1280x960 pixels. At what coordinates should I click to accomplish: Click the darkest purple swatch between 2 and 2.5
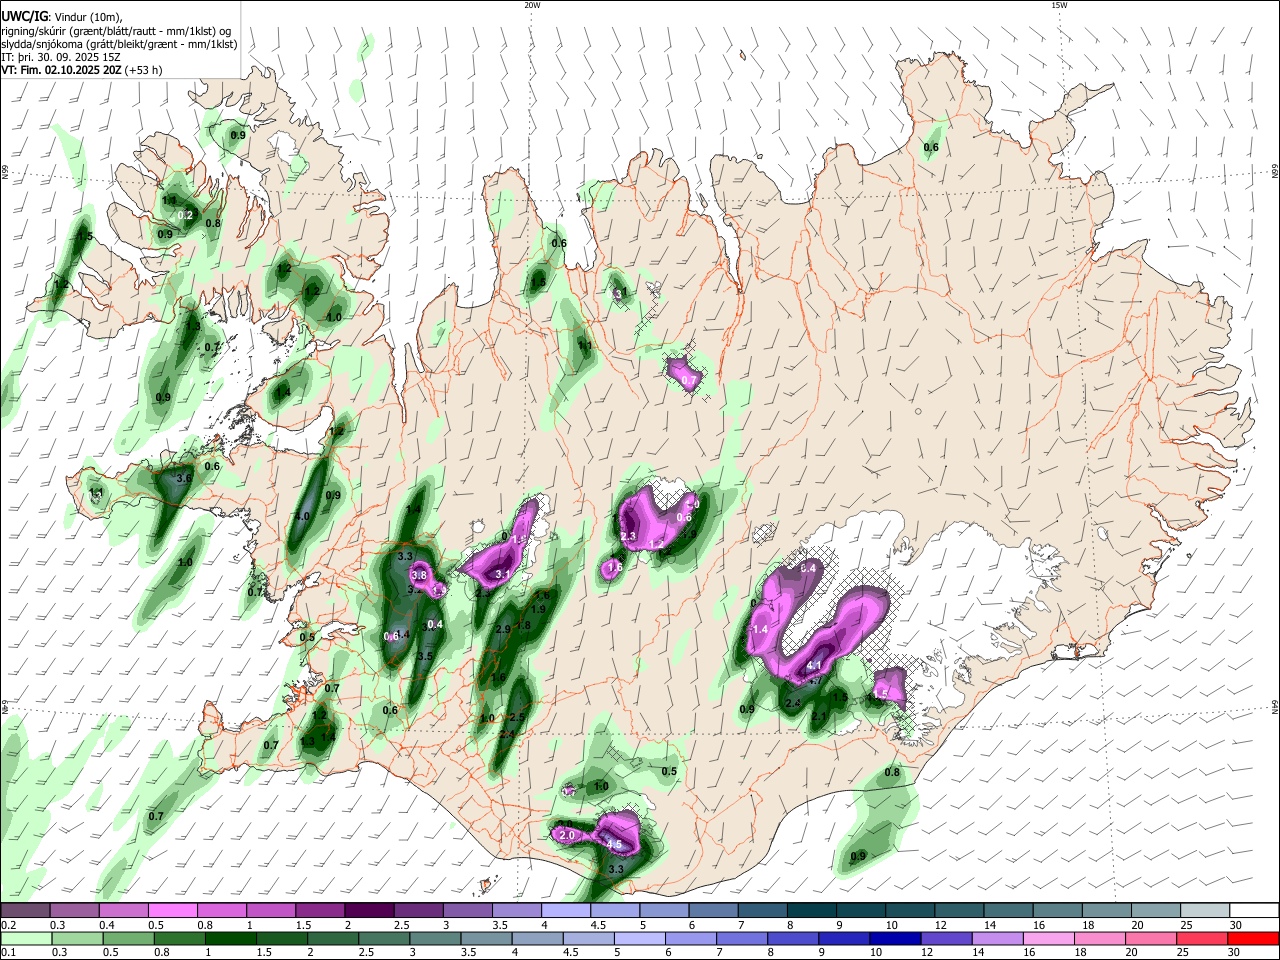click(368, 911)
